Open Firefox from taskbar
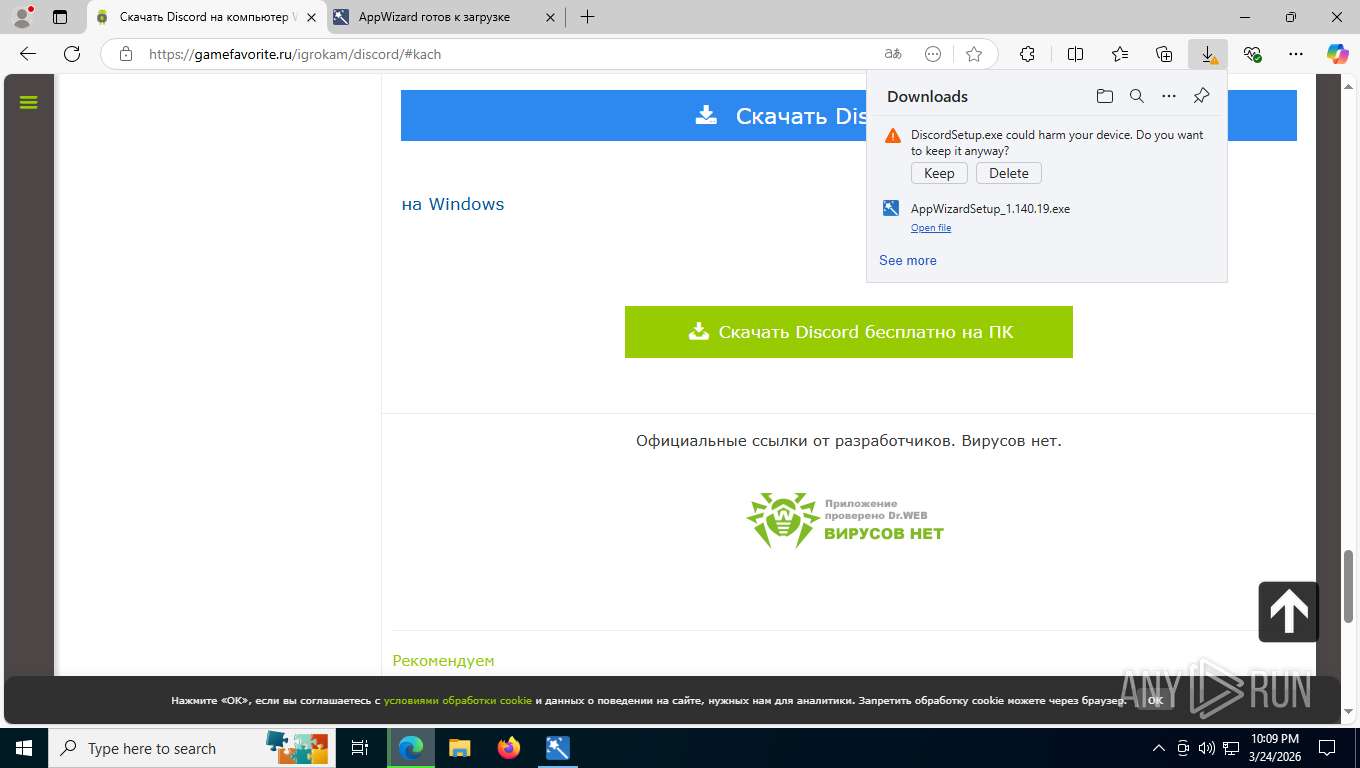This screenshot has height=768, width=1360. 509,748
